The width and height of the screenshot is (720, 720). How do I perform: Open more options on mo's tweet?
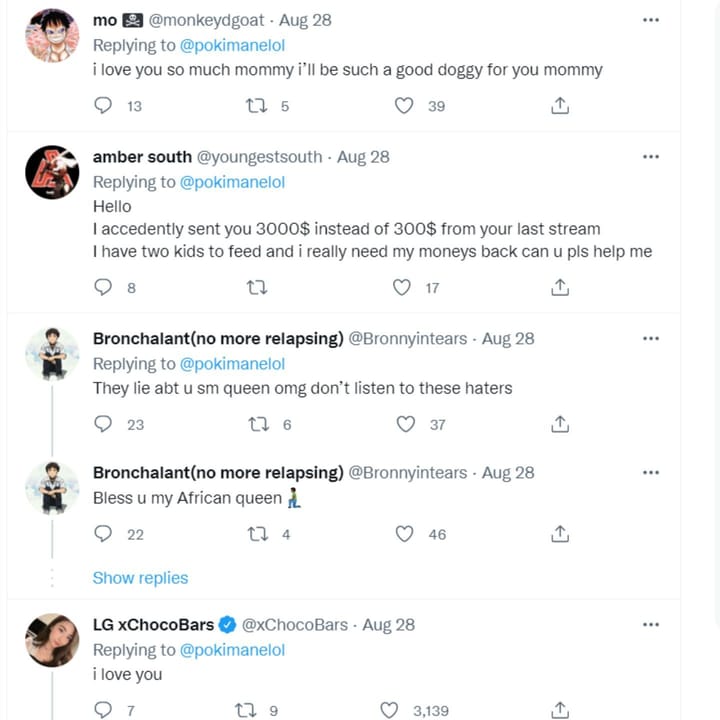tap(651, 20)
